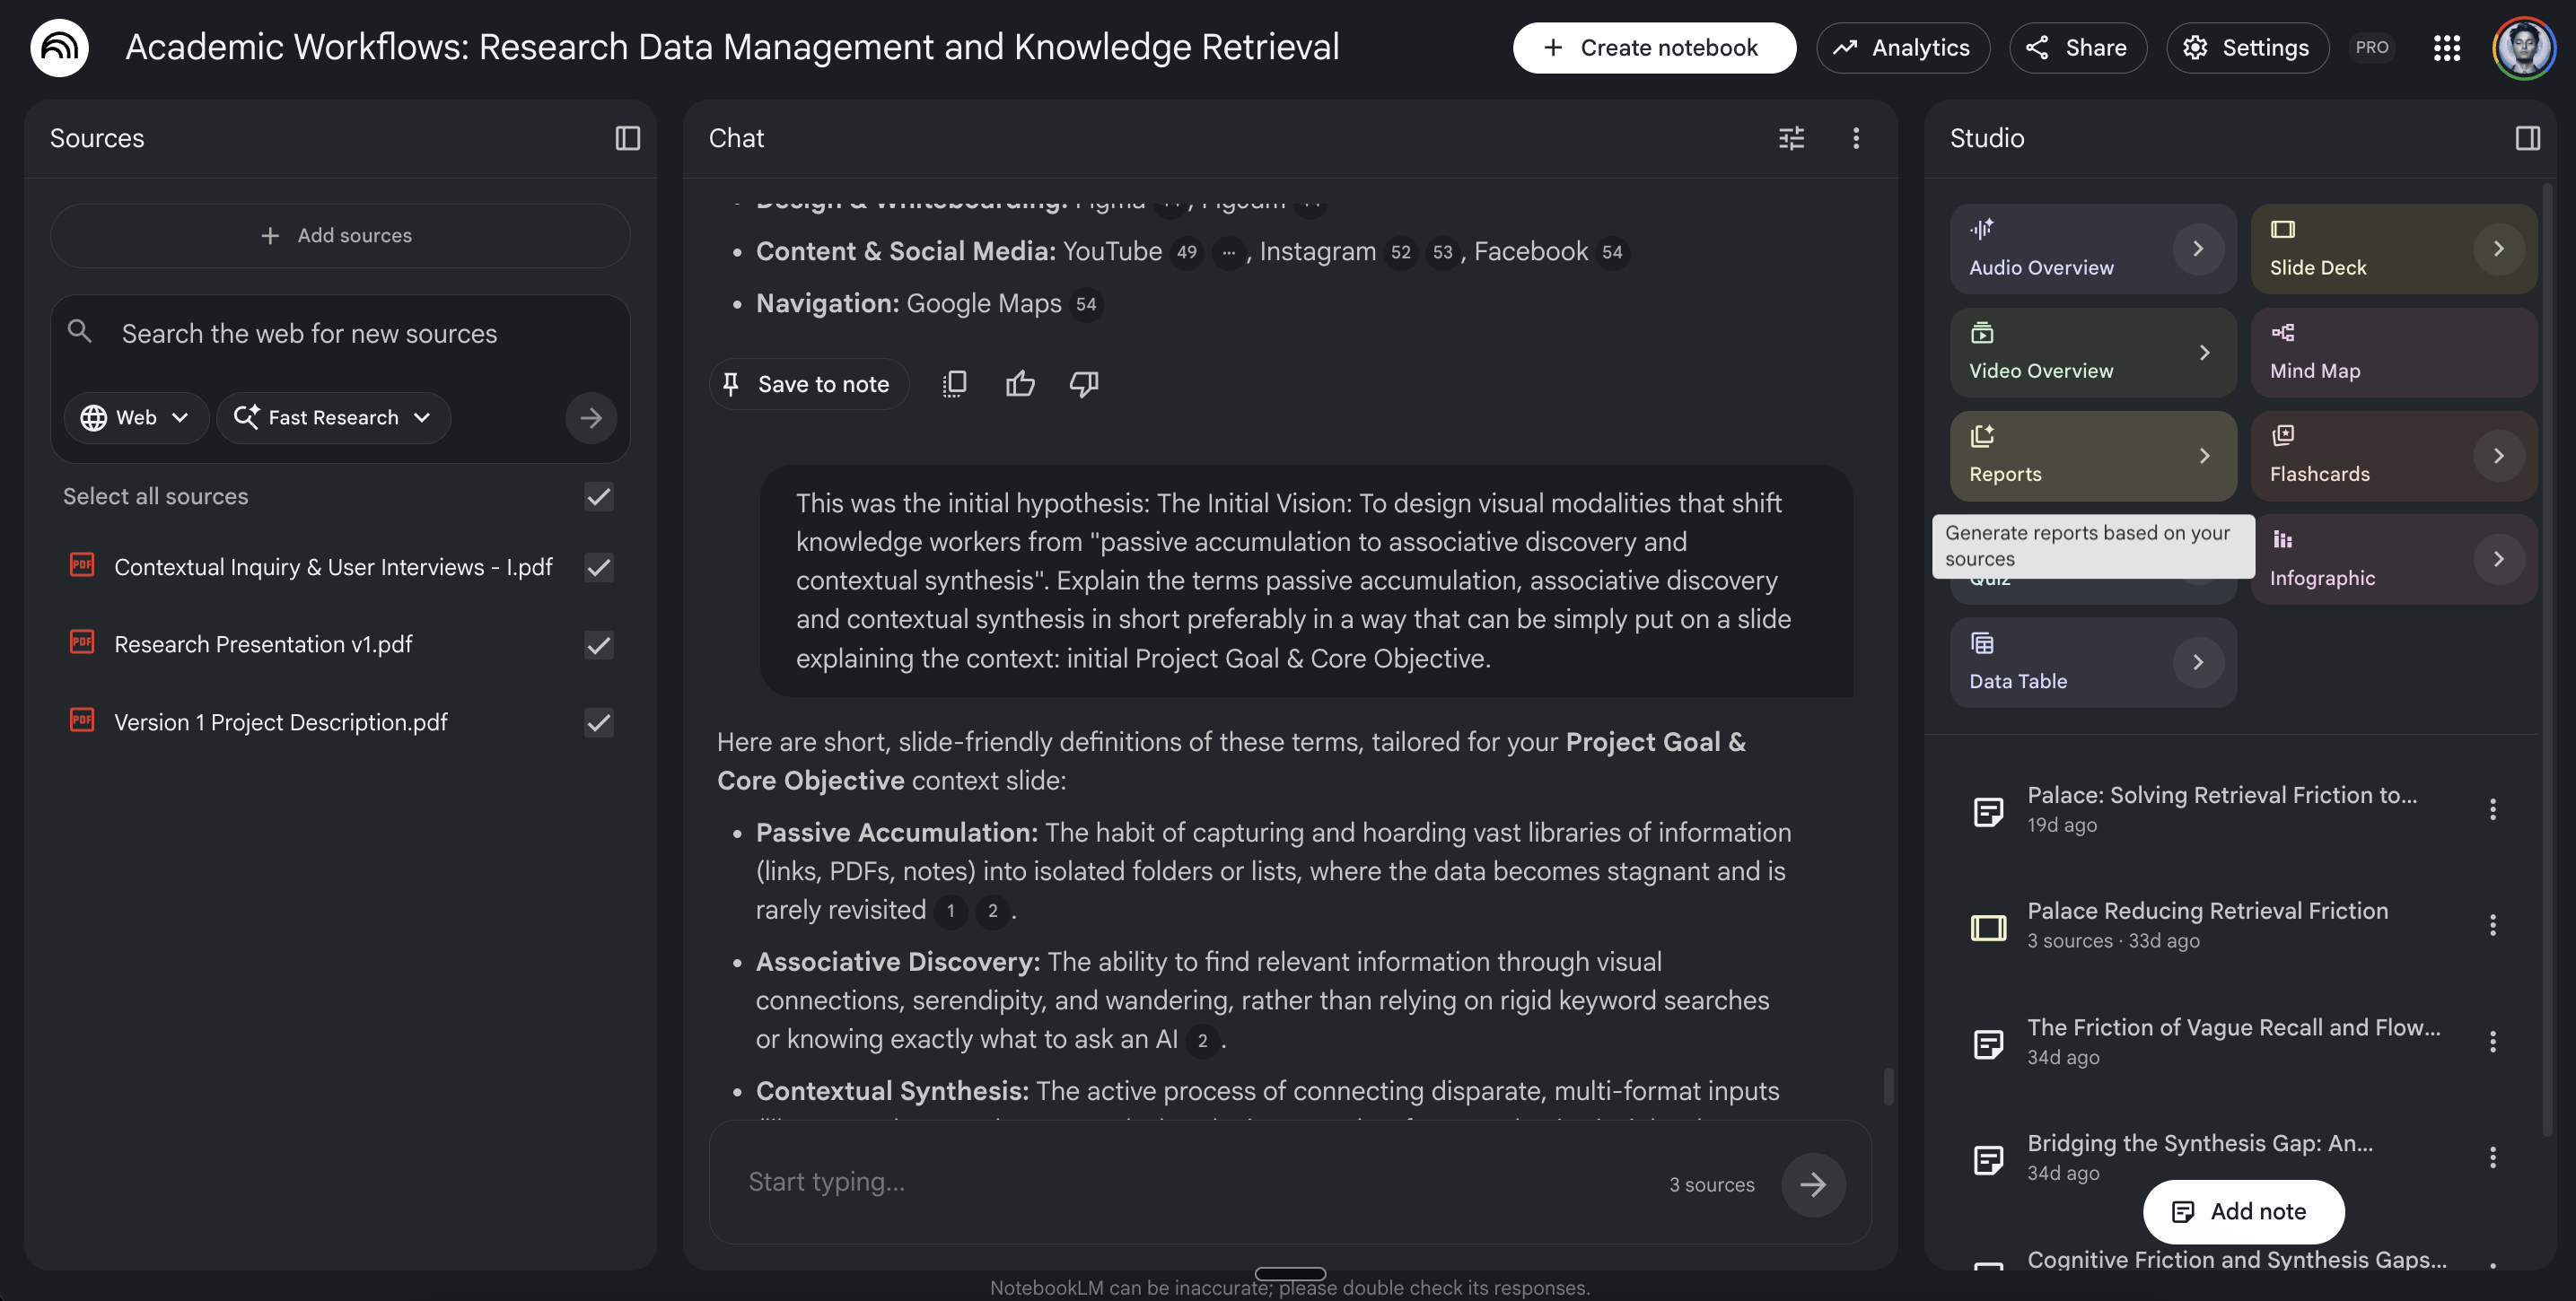Click the notebook title text
Screen dimensions: 2576x1301
[x=732, y=47]
